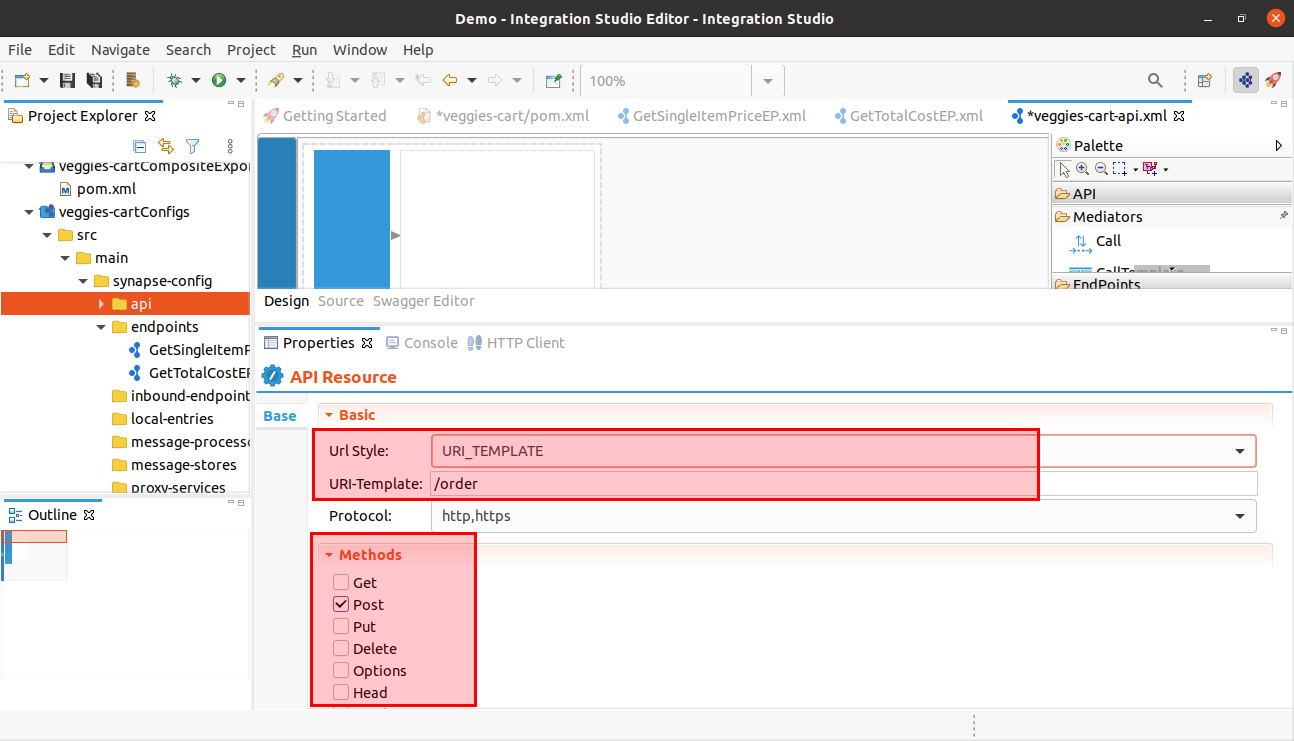Open the Url Style URI_TEMPLATE dropdown
The width and height of the screenshot is (1294, 741).
843,451
